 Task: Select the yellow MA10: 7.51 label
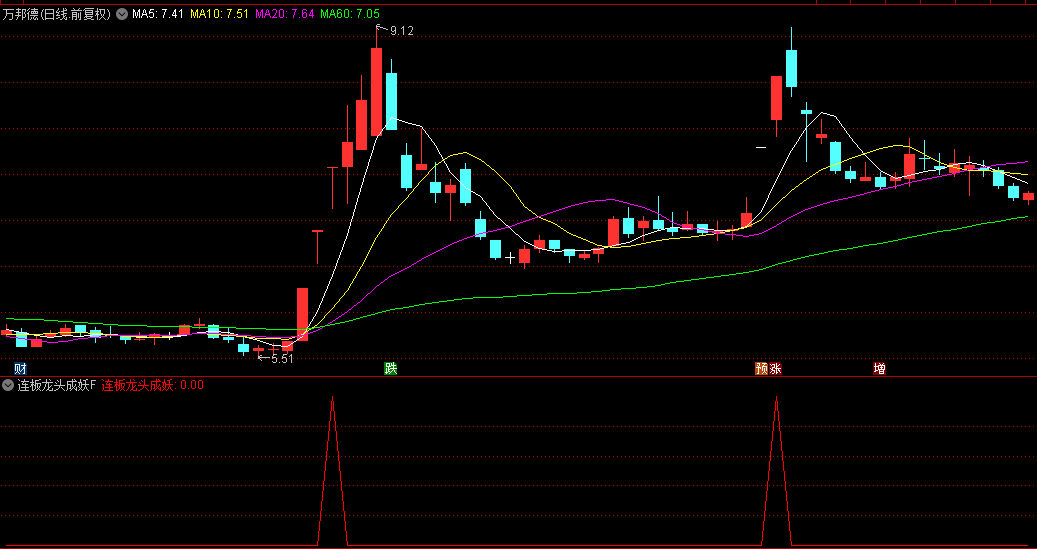tap(220, 14)
